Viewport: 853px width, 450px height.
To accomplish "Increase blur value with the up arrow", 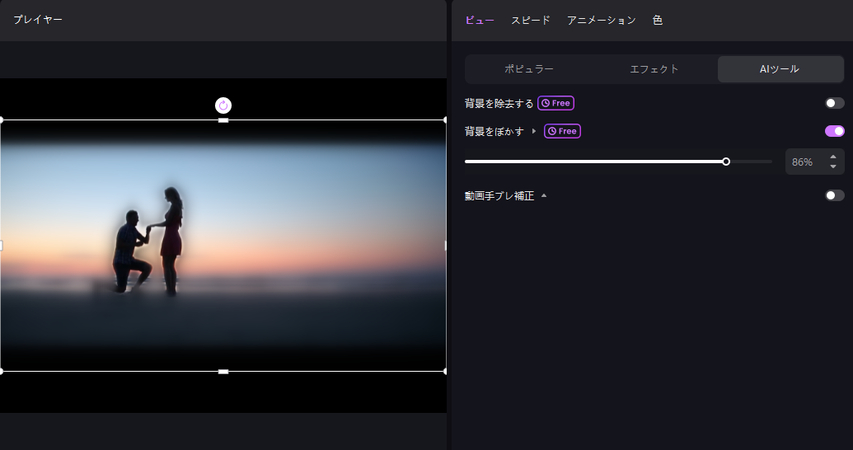I will [833, 157].
